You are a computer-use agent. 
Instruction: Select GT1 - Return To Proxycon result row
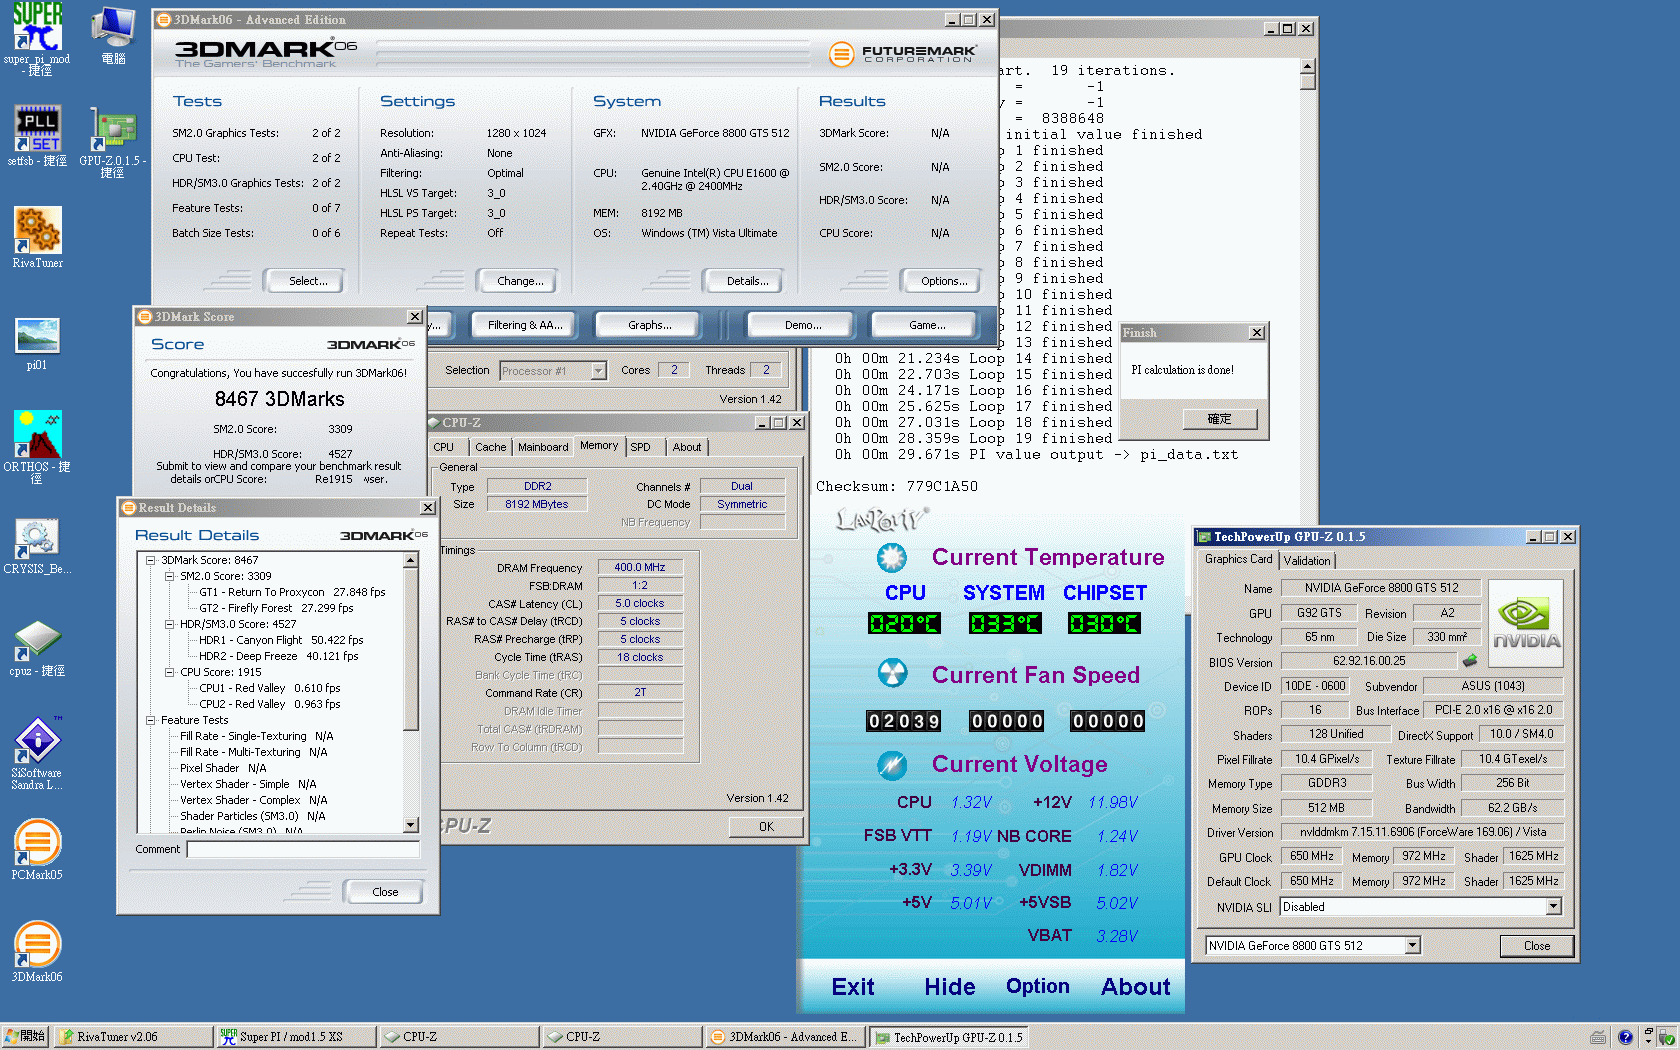292,592
